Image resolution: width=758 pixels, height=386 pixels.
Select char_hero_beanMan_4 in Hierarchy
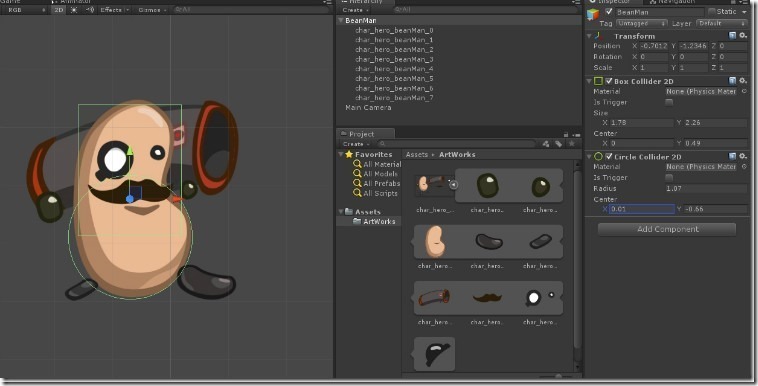(x=394, y=69)
